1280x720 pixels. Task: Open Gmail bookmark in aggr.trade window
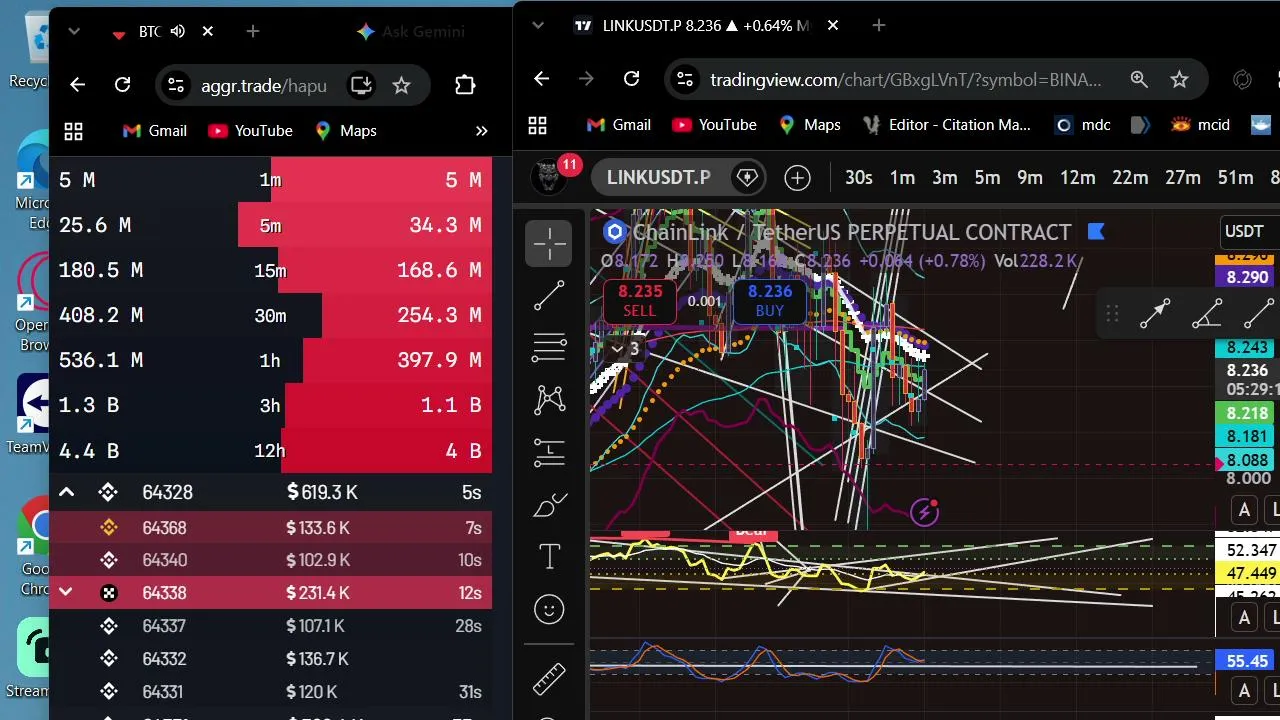click(x=154, y=131)
